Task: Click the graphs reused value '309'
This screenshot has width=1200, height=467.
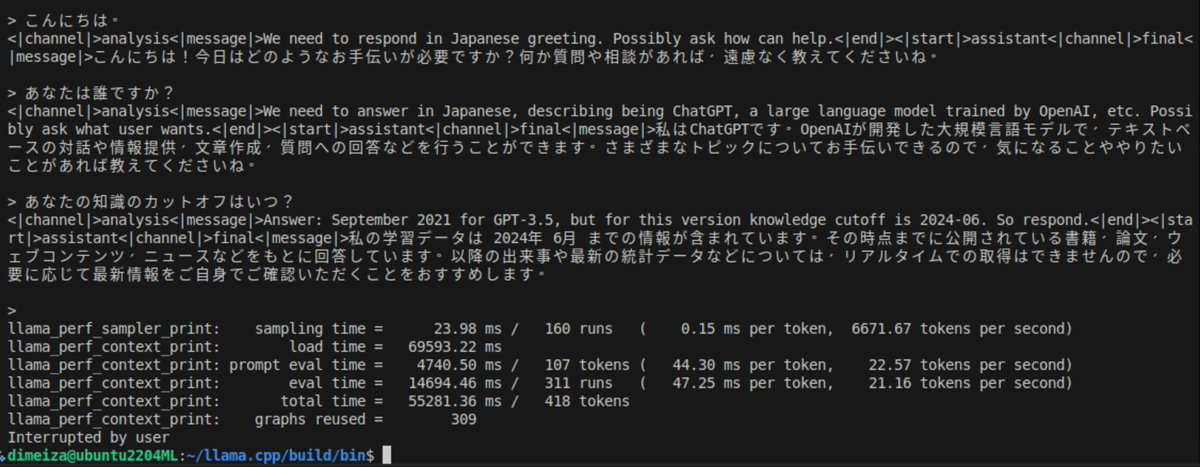Action: (x=463, y=419)
